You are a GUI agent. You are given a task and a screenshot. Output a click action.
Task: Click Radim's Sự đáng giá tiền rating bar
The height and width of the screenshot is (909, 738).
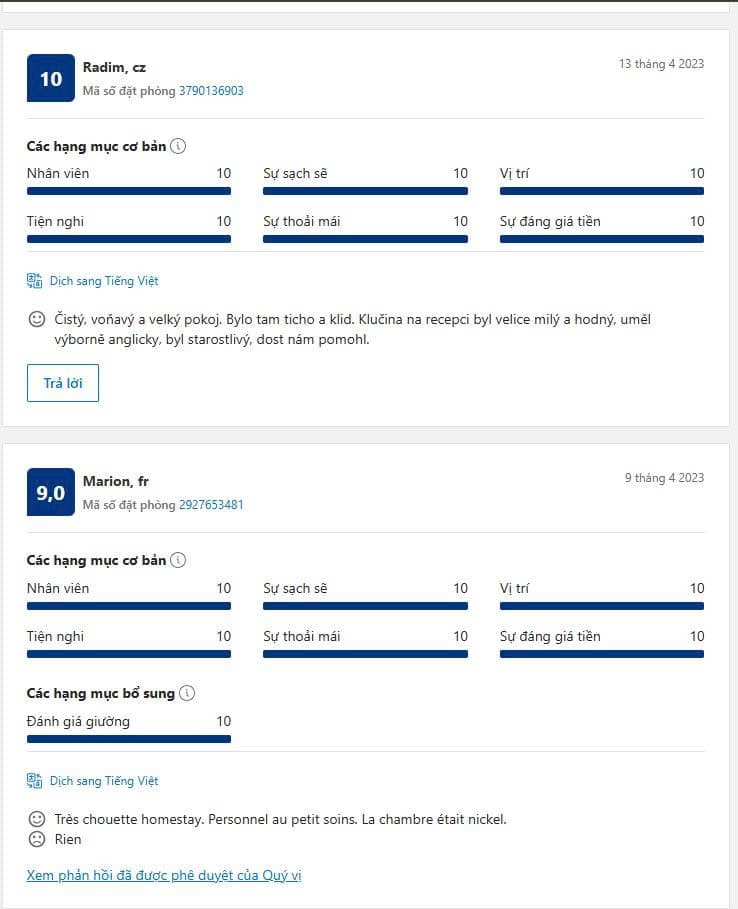tap(602, 239)
